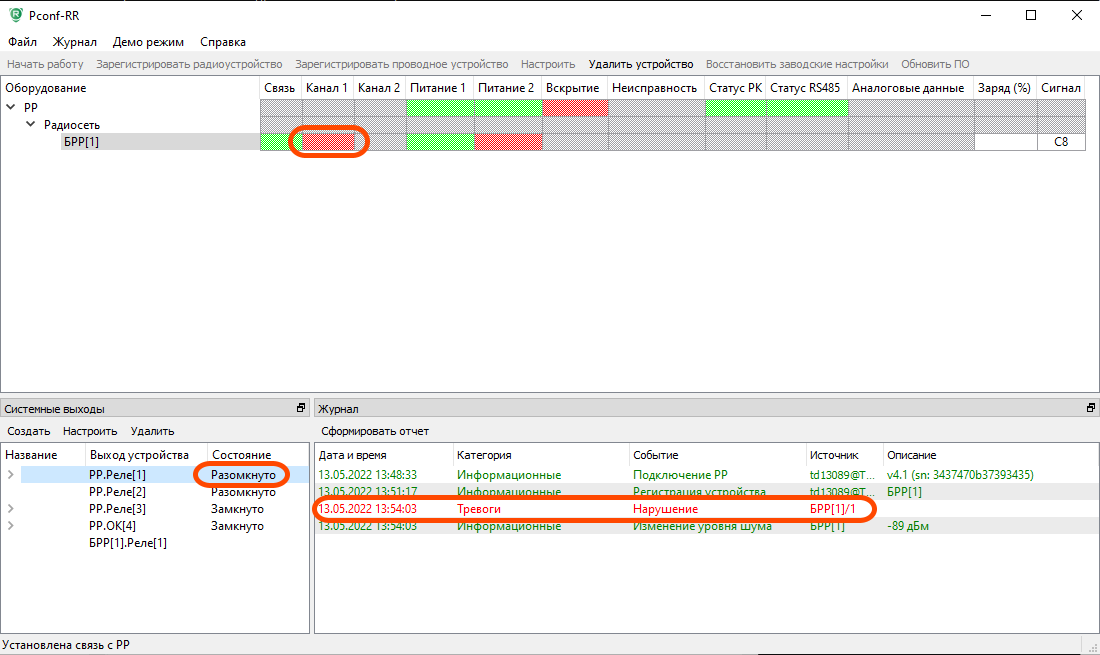
Task: Undock the Журнал panel with its float icon
Action: pyautogui.click(x=1091, y=408)
